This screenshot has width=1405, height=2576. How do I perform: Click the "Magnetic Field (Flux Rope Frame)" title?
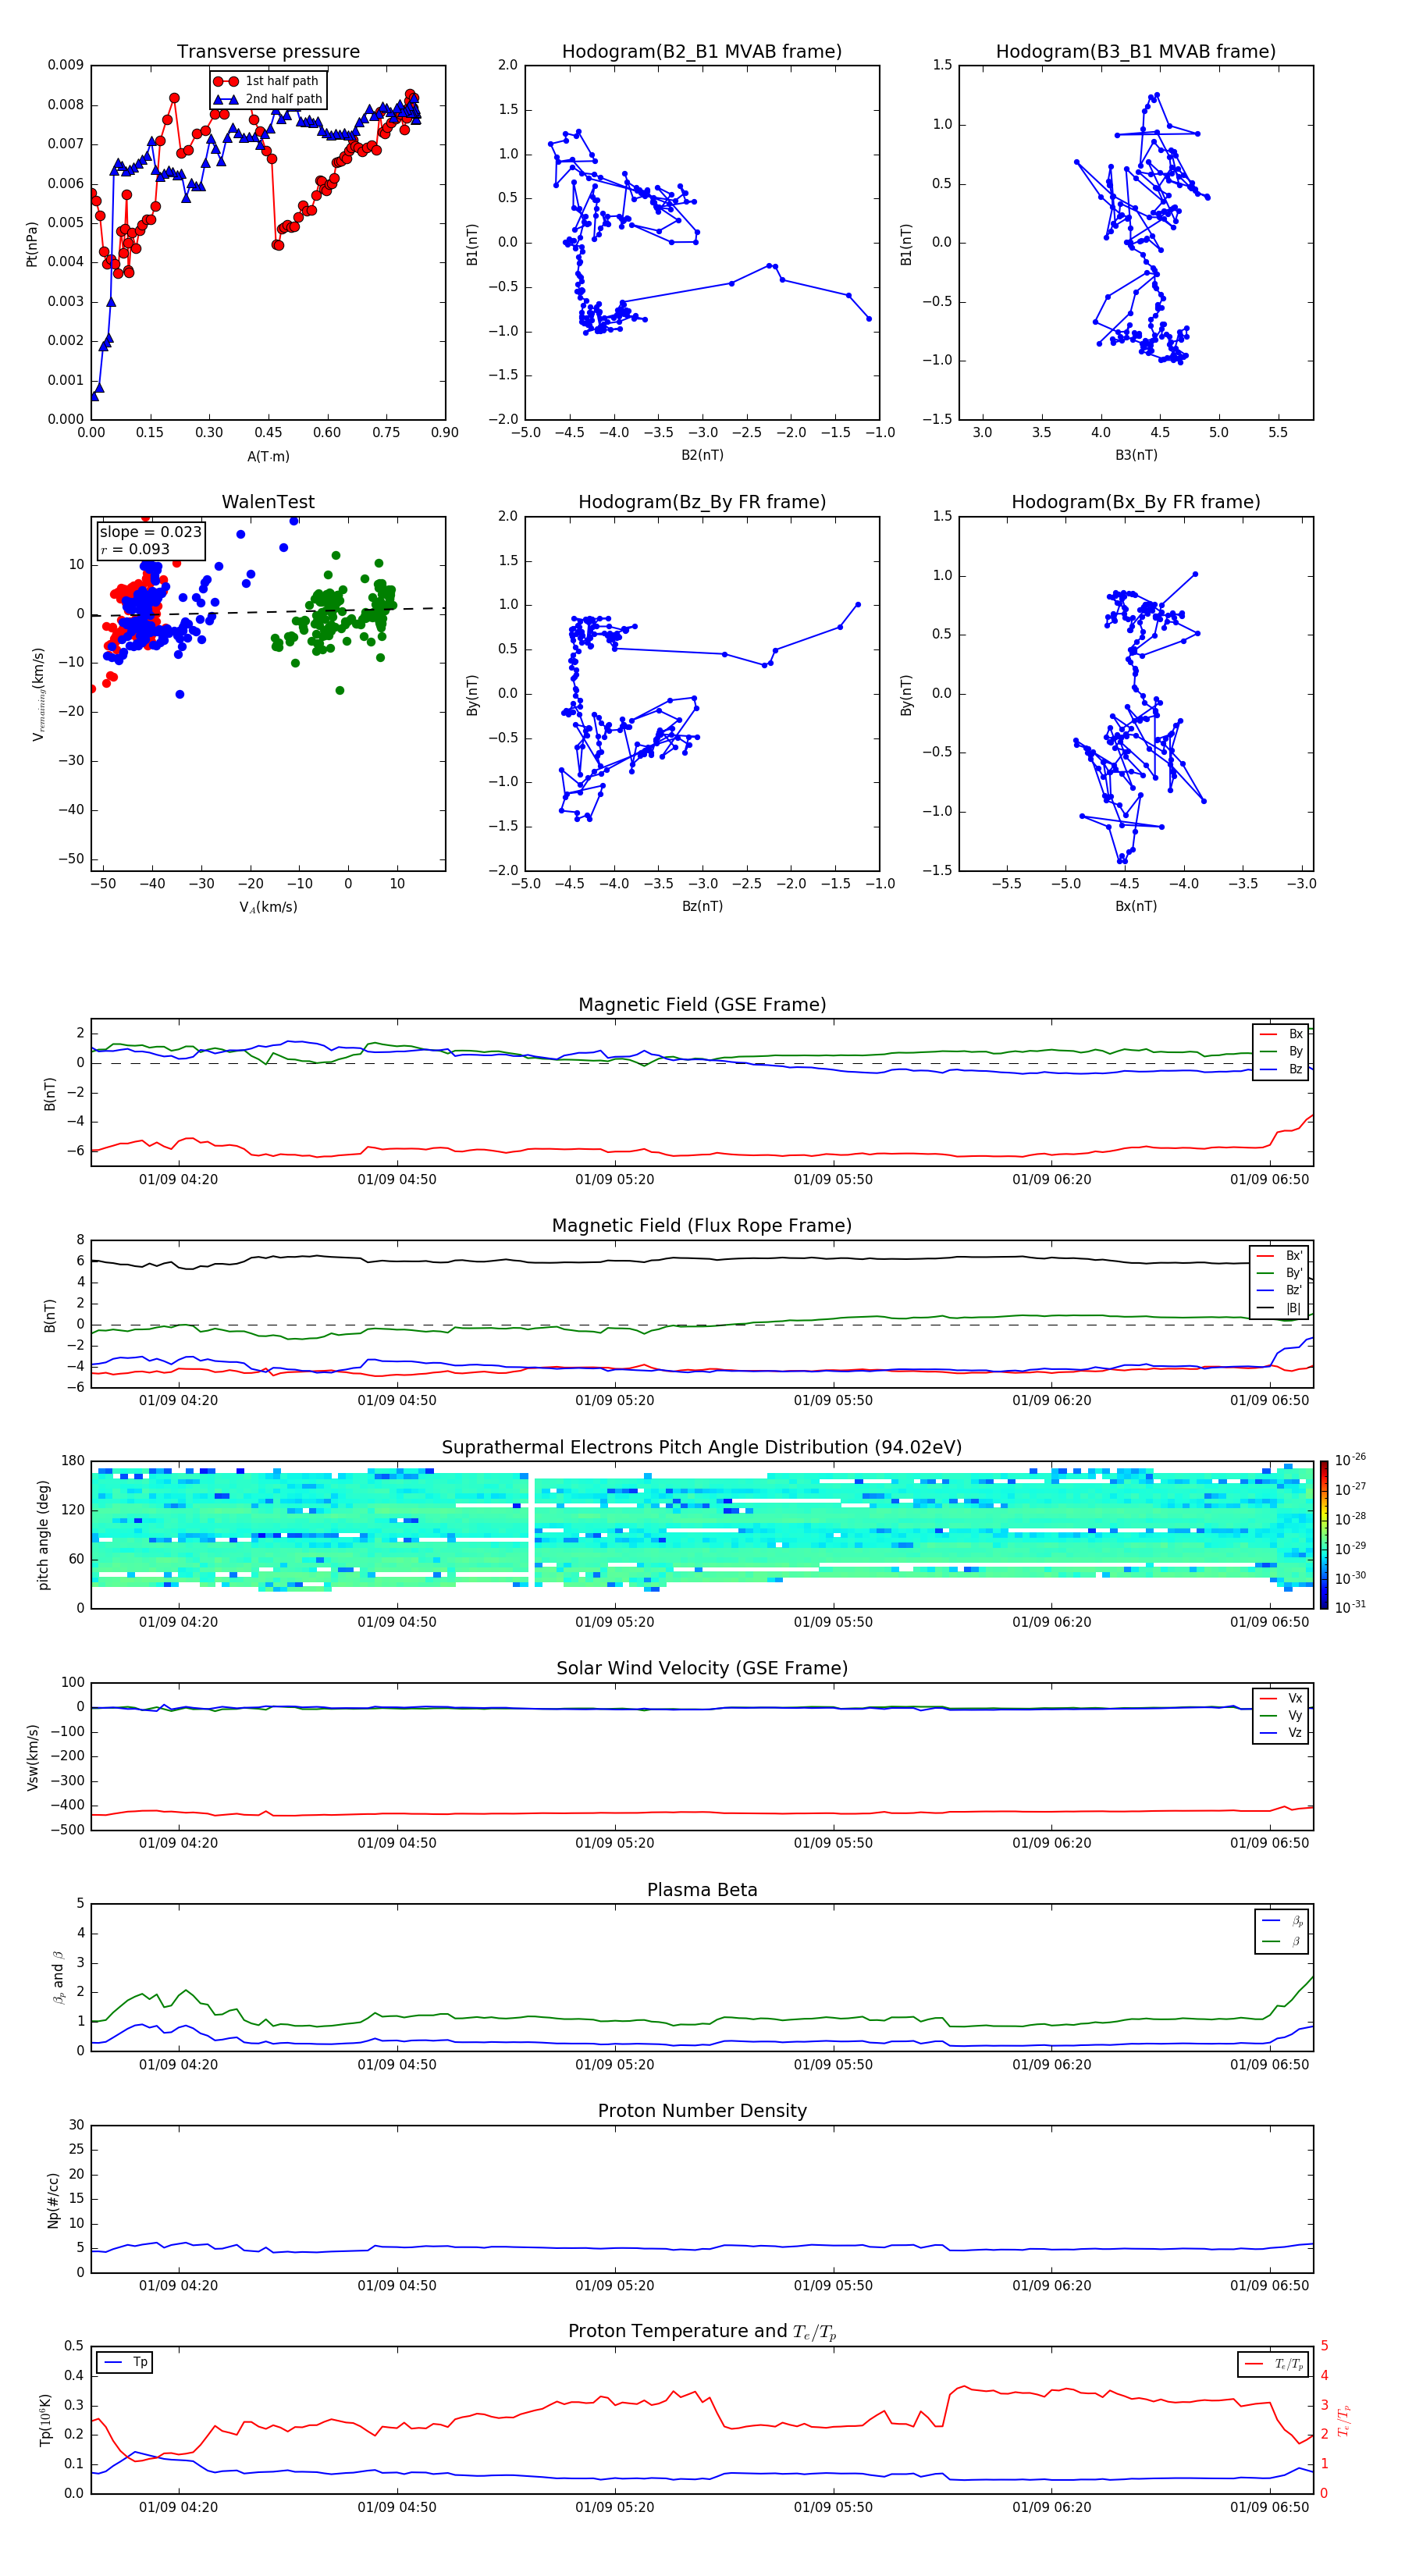[702, 1226]
